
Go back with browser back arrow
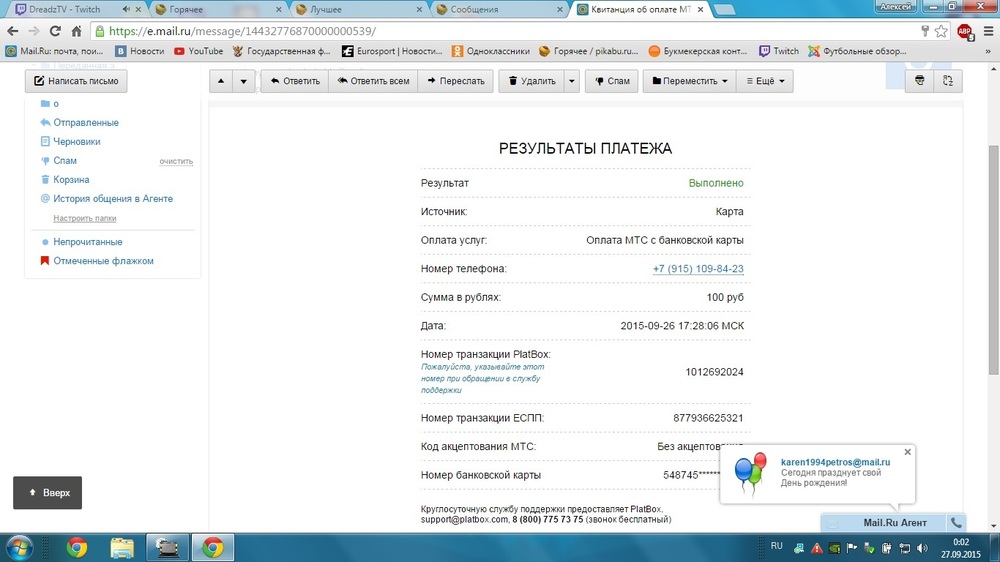(13, 31)
